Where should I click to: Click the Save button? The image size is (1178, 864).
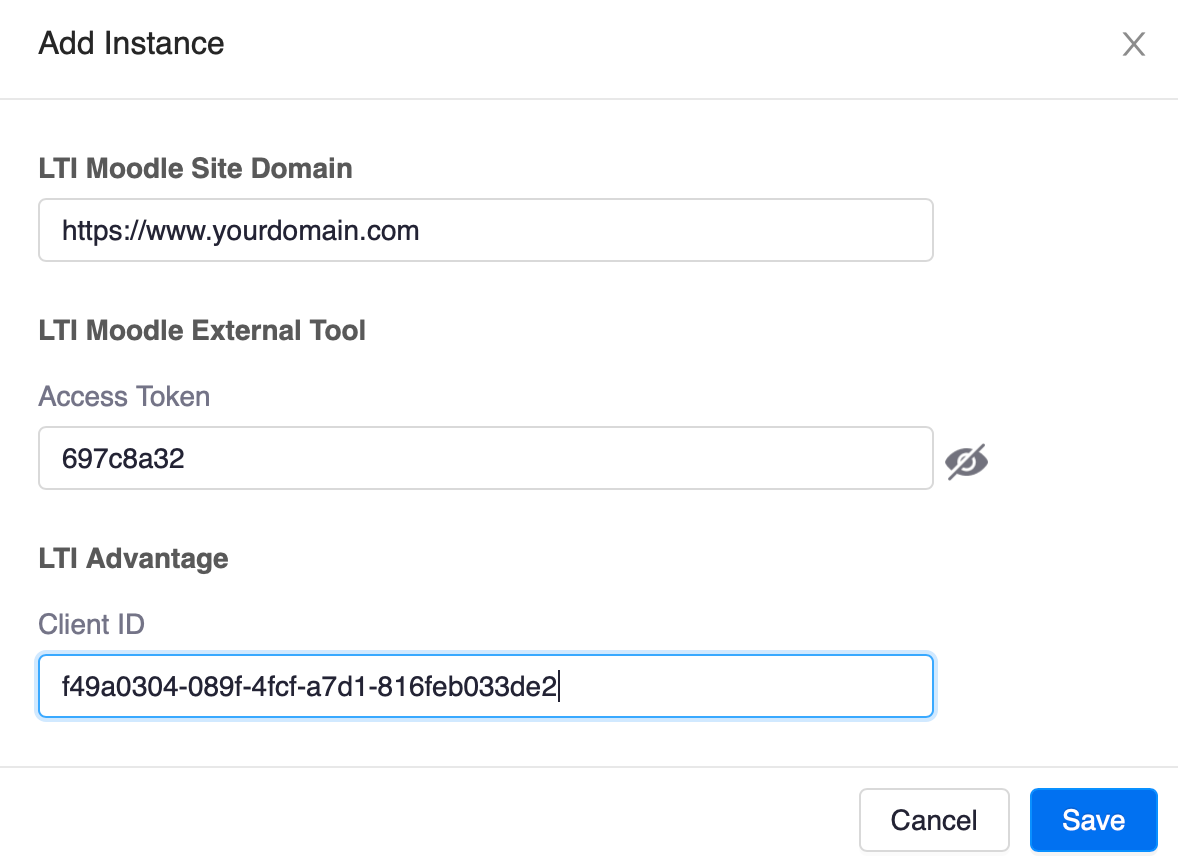[x=1093, y=820]
